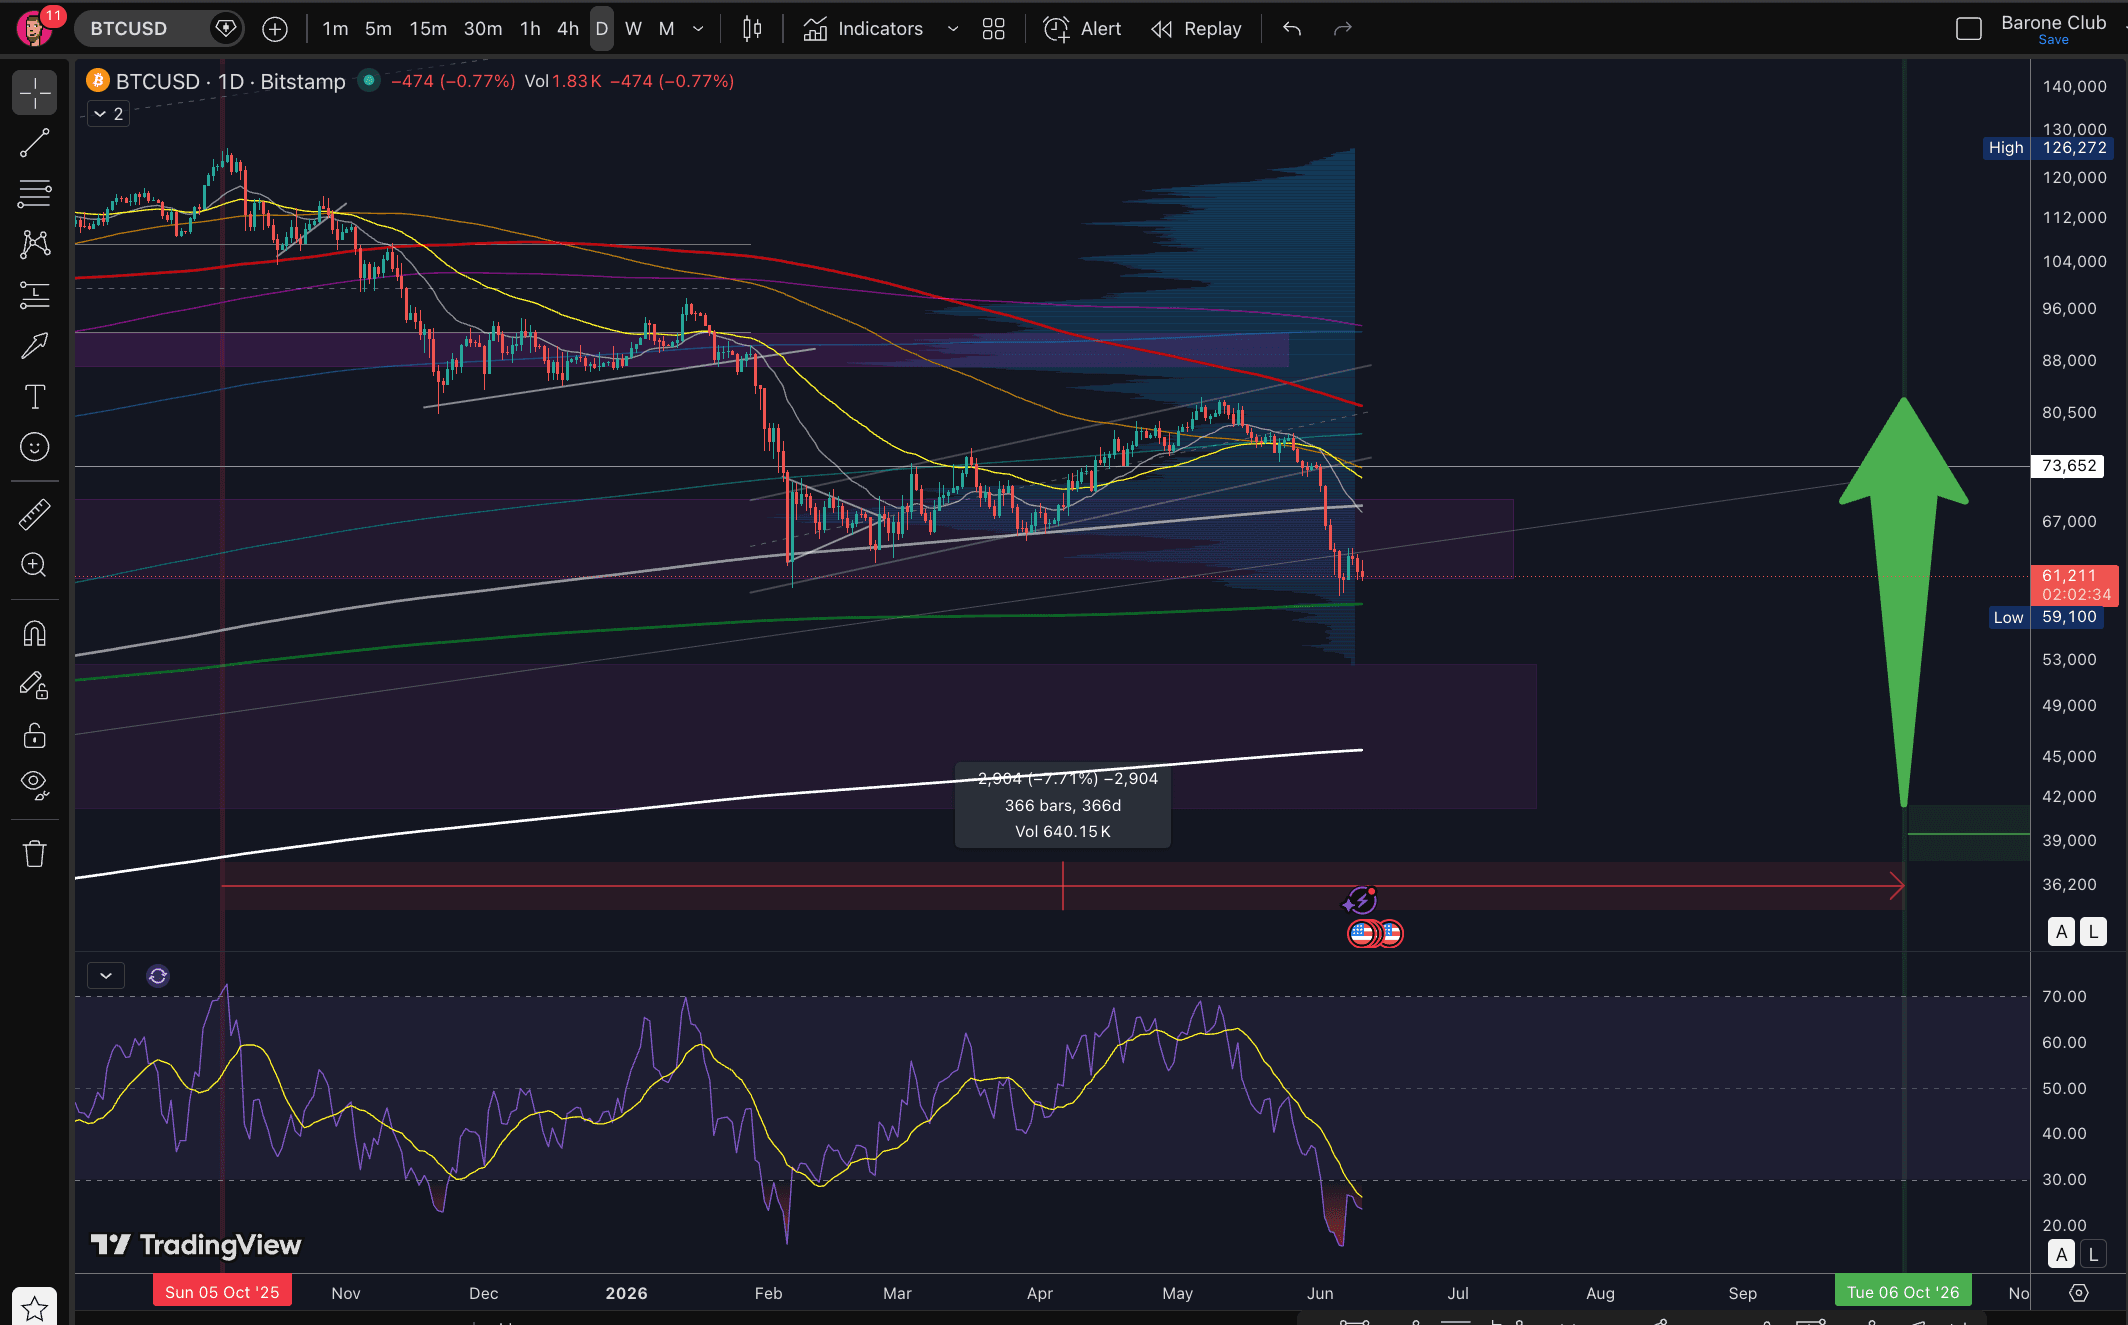2128x1325 pixels.
Task: Redo the chart action
Action: tap(1343, 29)
